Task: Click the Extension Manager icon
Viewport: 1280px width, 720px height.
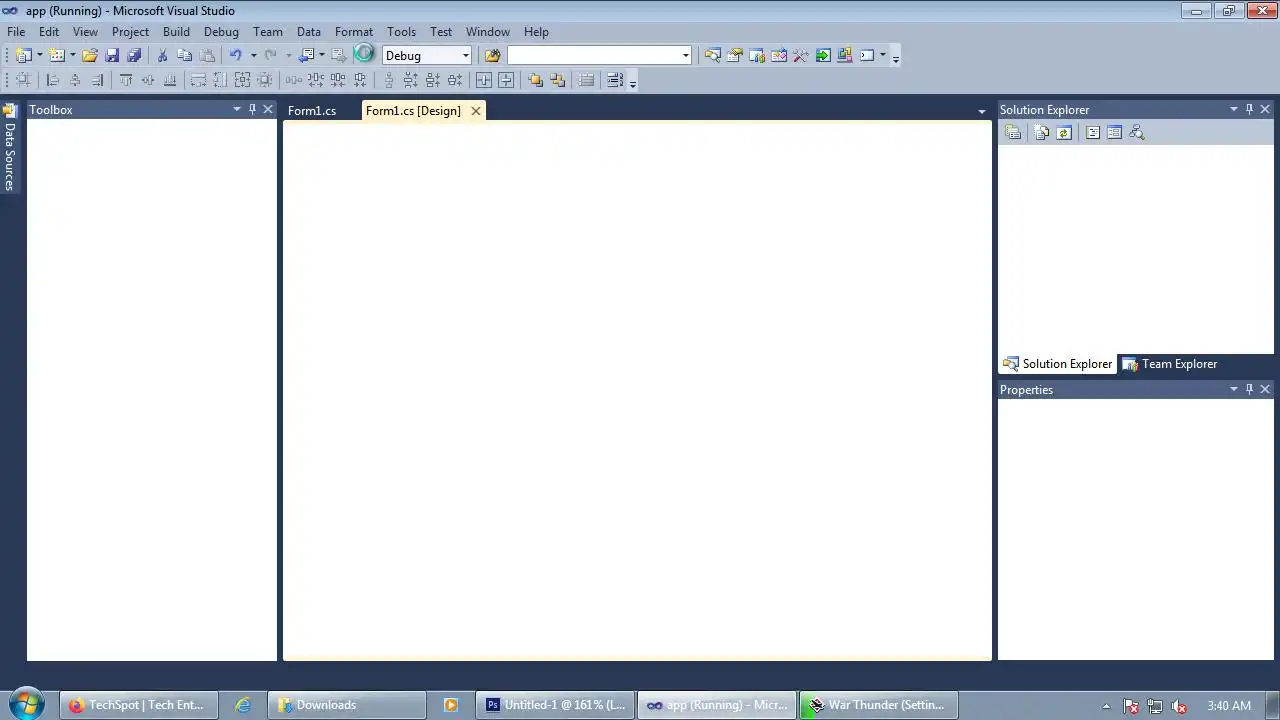Action: click(x=845, y=56)
